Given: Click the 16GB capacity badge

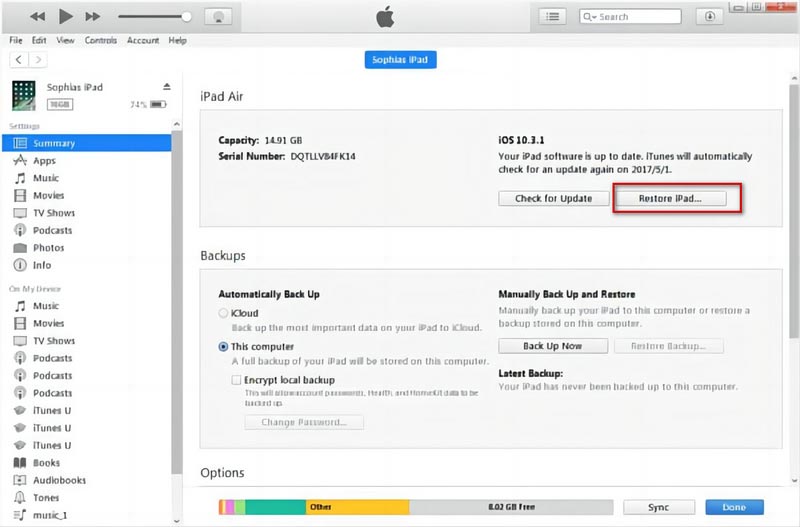Looking at the screenshot, I should [60, 105].
